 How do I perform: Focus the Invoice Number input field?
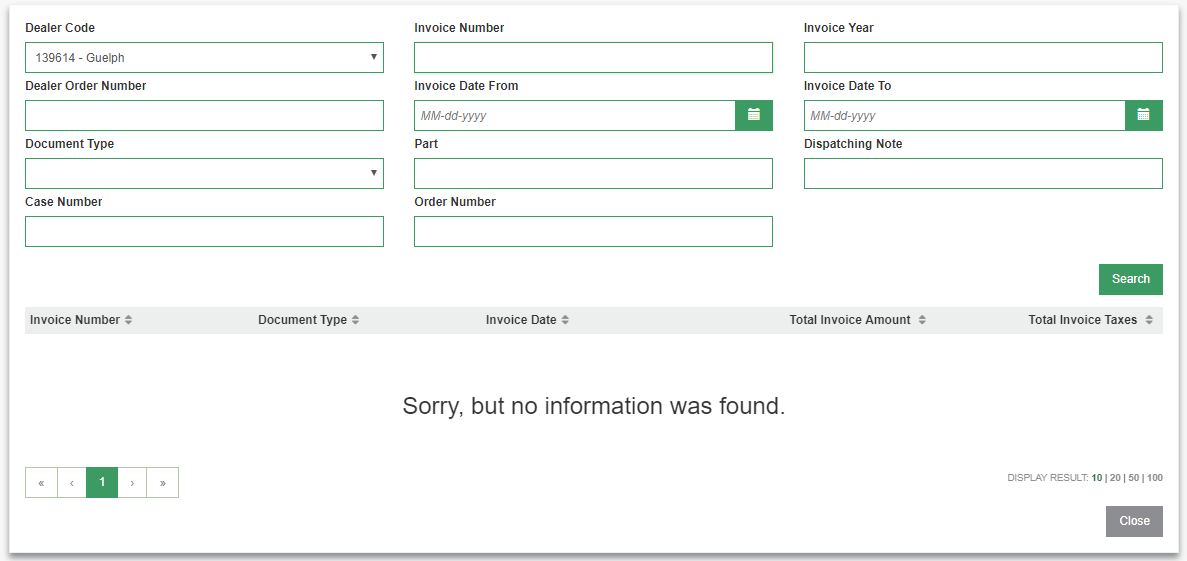click(x=594, y=58)
